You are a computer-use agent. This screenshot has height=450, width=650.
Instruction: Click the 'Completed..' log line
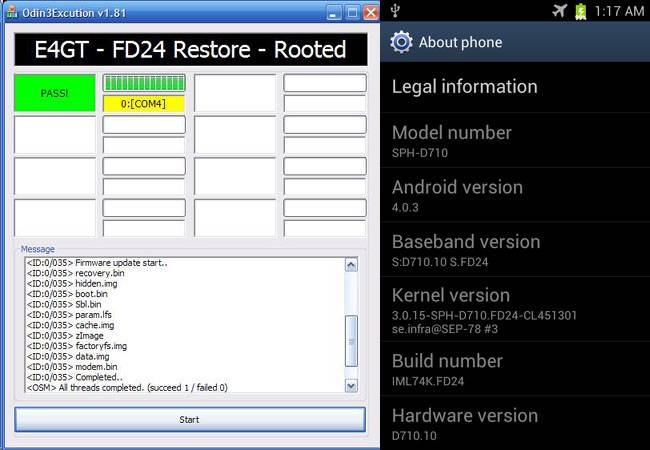click(75, 377)
